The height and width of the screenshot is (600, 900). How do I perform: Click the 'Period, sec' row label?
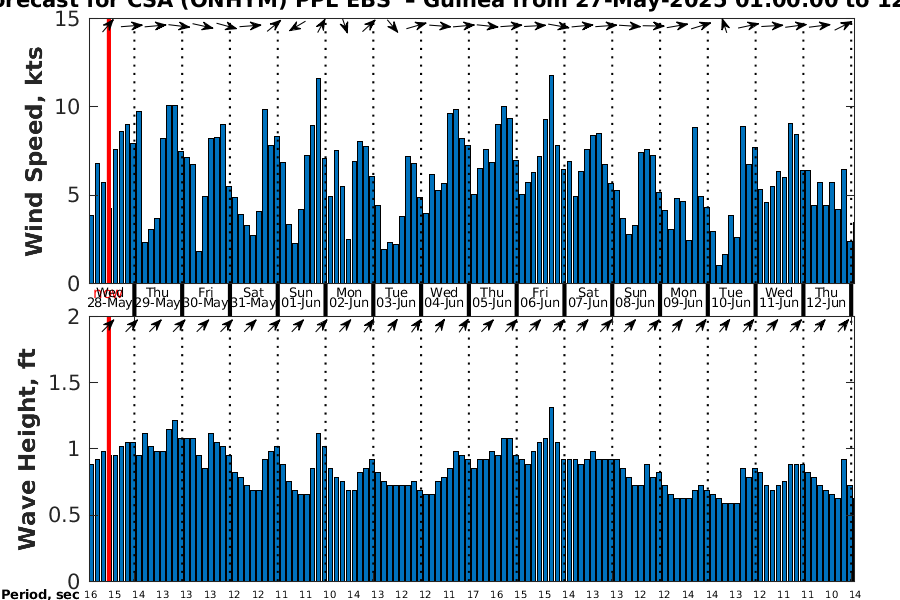click(40, 594)
